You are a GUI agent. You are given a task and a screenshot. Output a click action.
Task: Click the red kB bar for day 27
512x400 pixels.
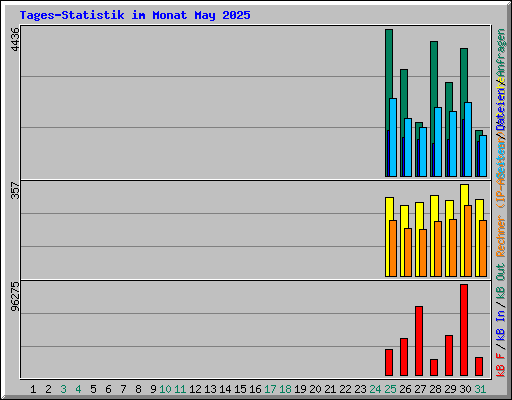[419, 341]
